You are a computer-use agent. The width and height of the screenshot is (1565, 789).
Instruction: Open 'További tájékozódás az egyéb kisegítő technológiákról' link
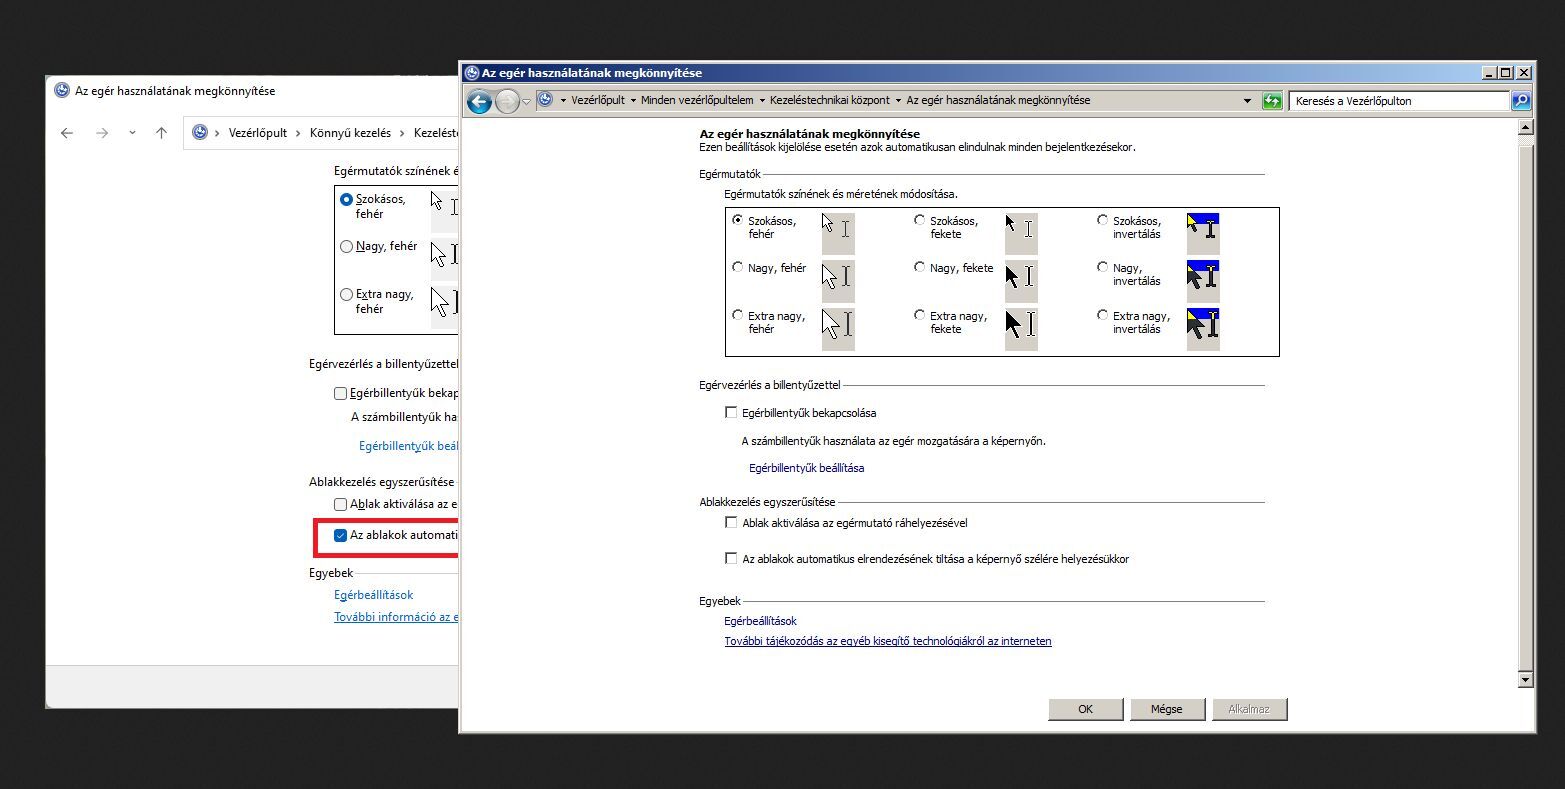tap(888, 641)
